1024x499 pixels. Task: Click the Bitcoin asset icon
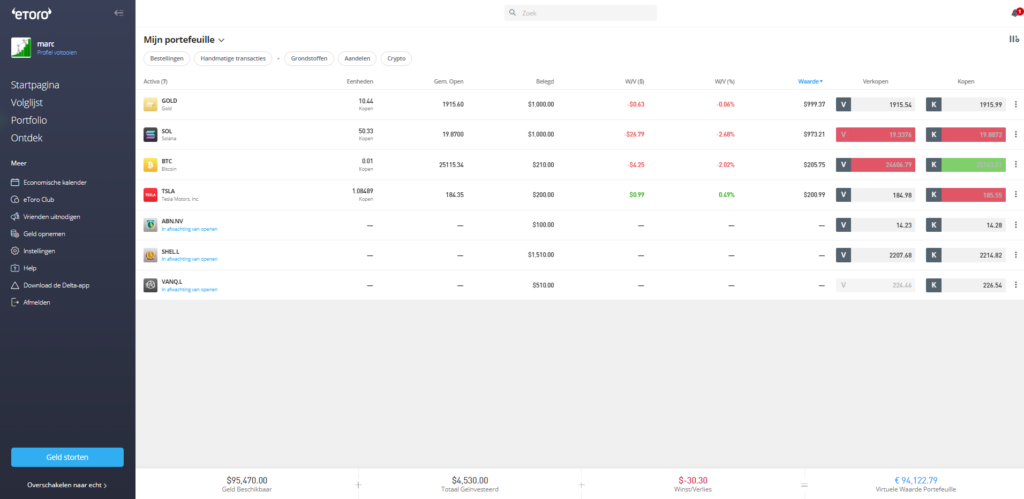pyautogui.click(x=151, y=164)
